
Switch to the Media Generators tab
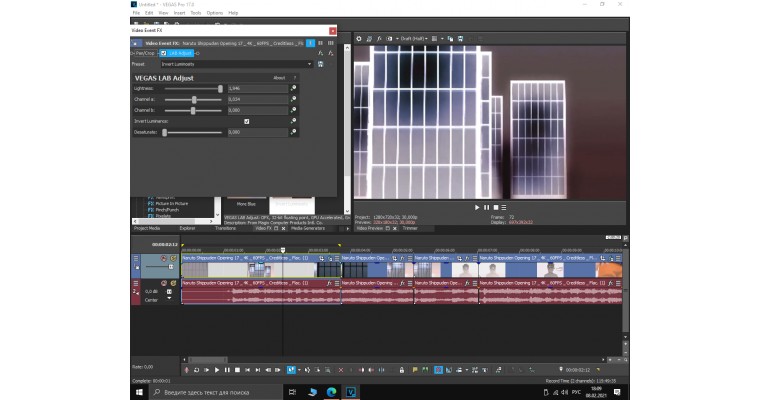[306, 228]
